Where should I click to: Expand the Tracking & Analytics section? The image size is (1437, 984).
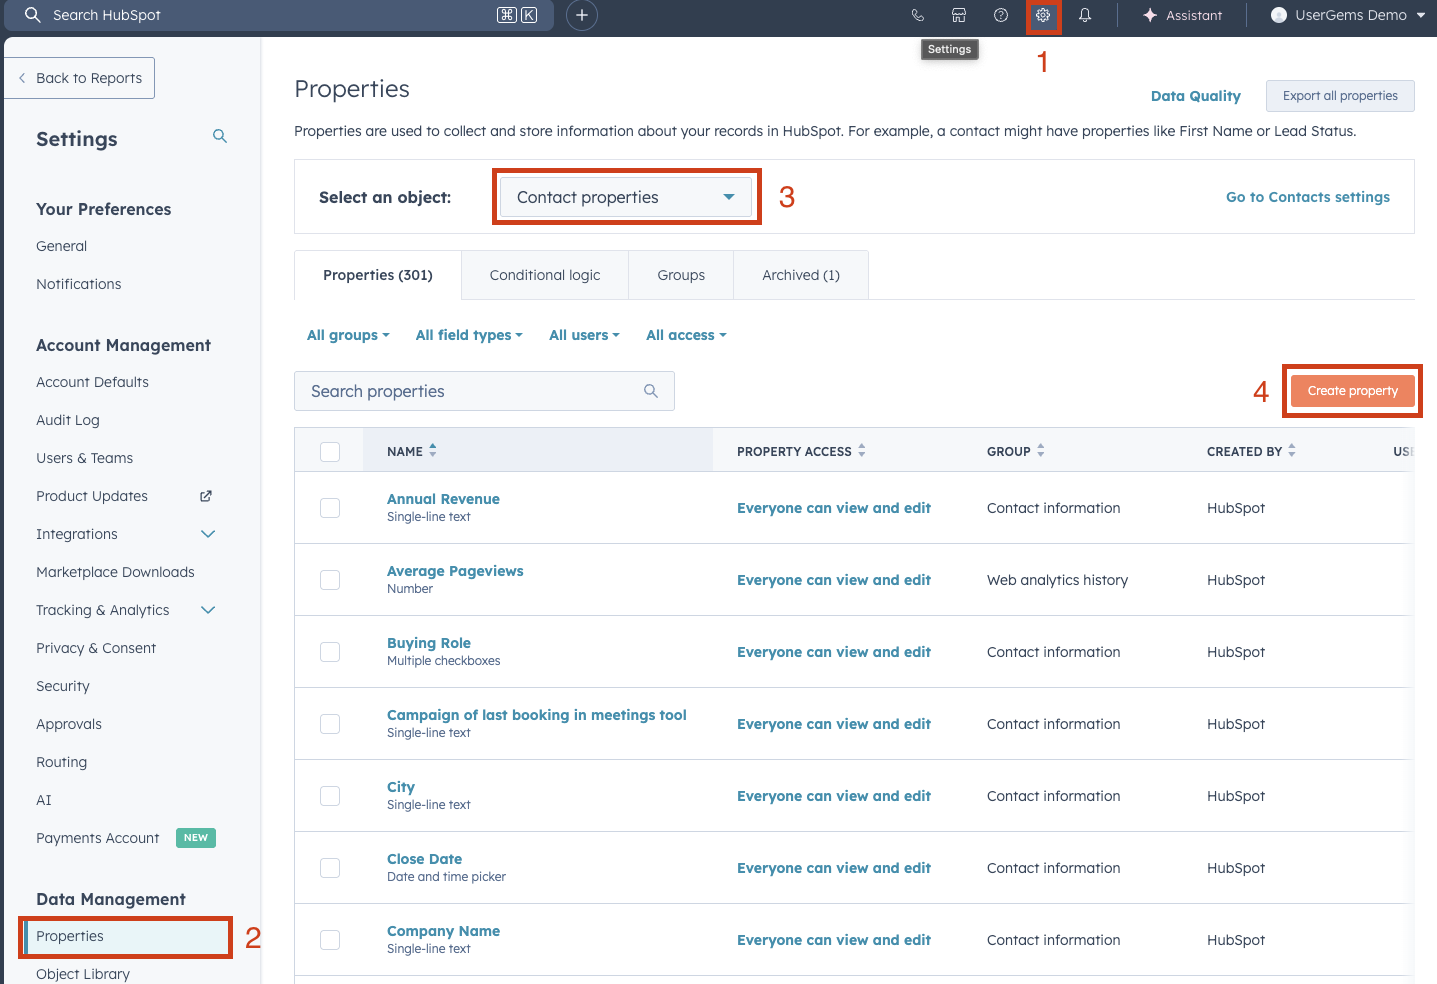(208, 610)
